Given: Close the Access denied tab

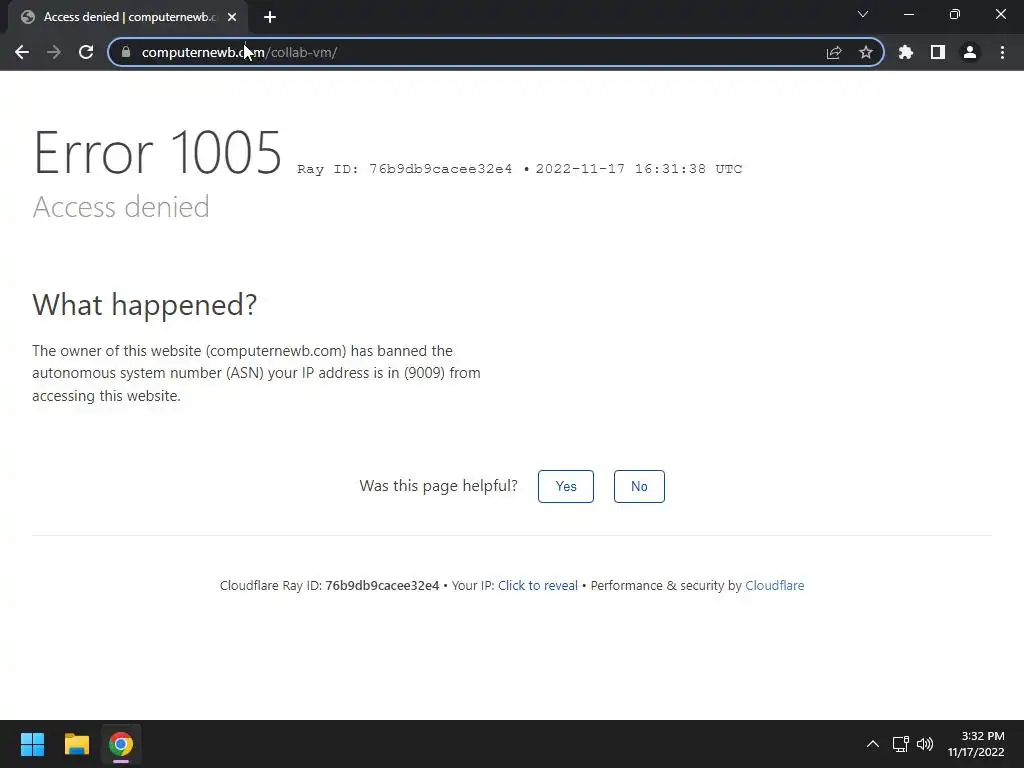Looking at the screenshot, I should pos(232,17).
